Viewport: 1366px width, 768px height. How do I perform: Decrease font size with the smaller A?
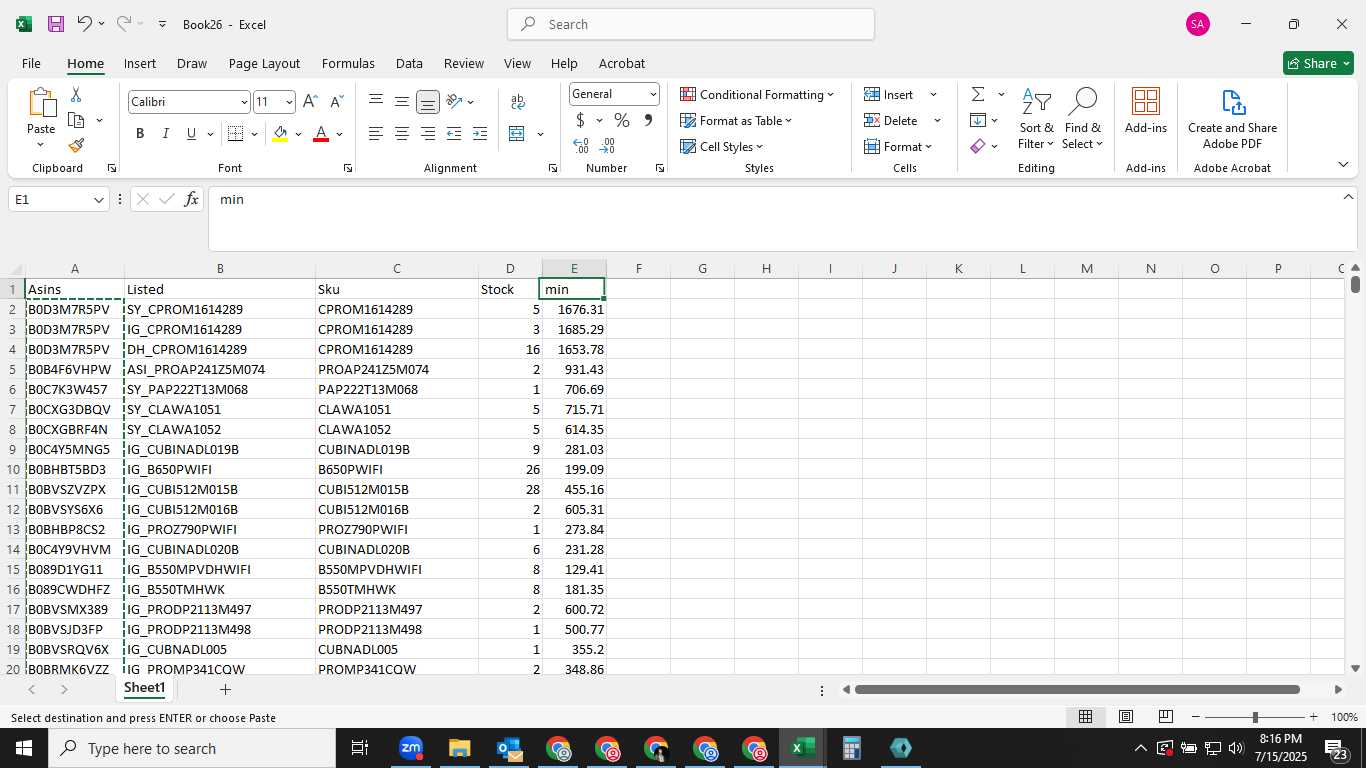tap(336, 102)
